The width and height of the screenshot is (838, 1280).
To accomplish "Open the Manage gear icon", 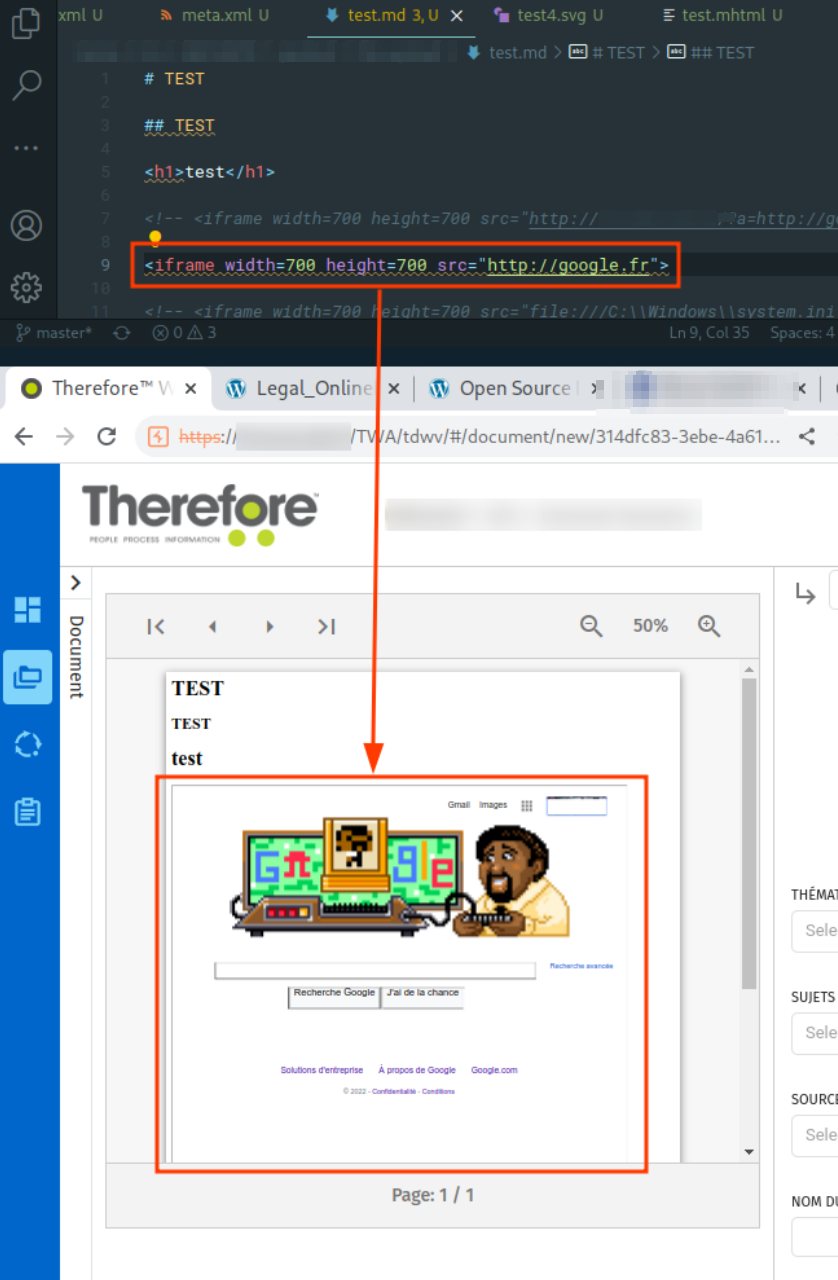I will [25, 288].
